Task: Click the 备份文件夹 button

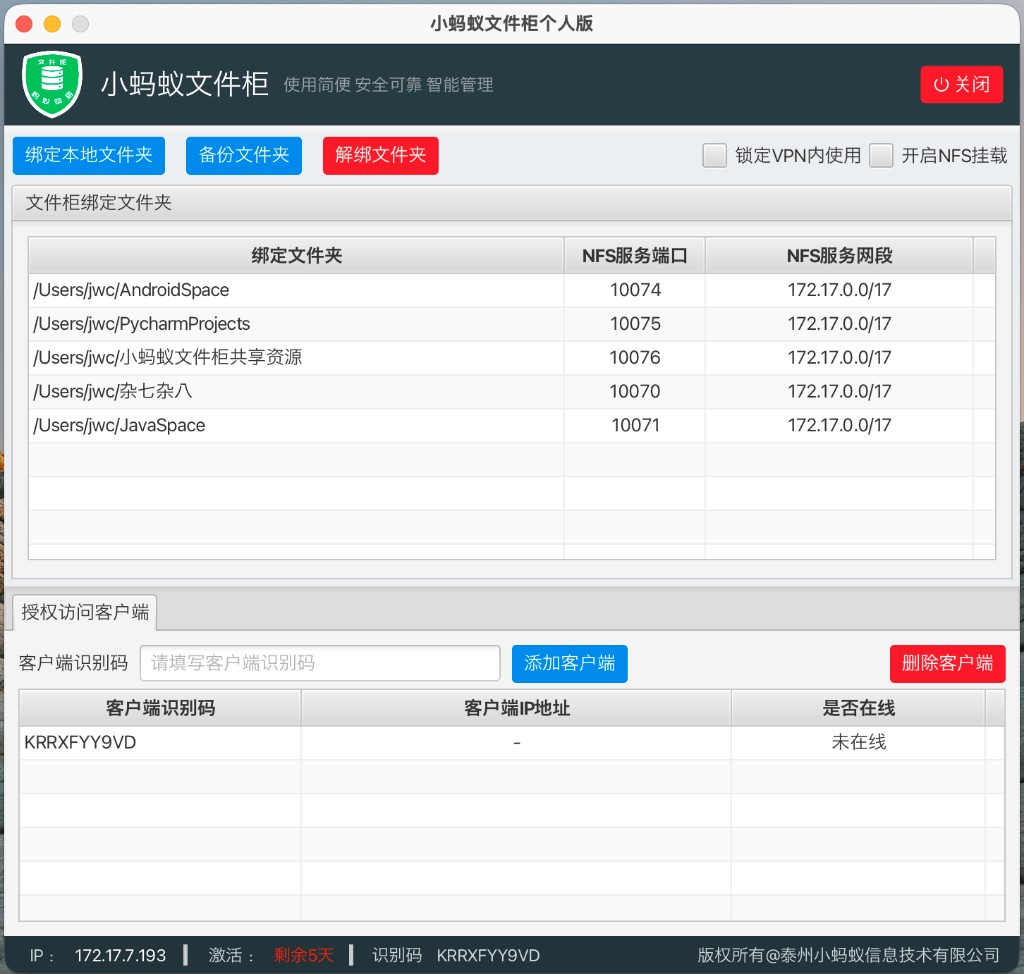Action: [x=244, y=155]
